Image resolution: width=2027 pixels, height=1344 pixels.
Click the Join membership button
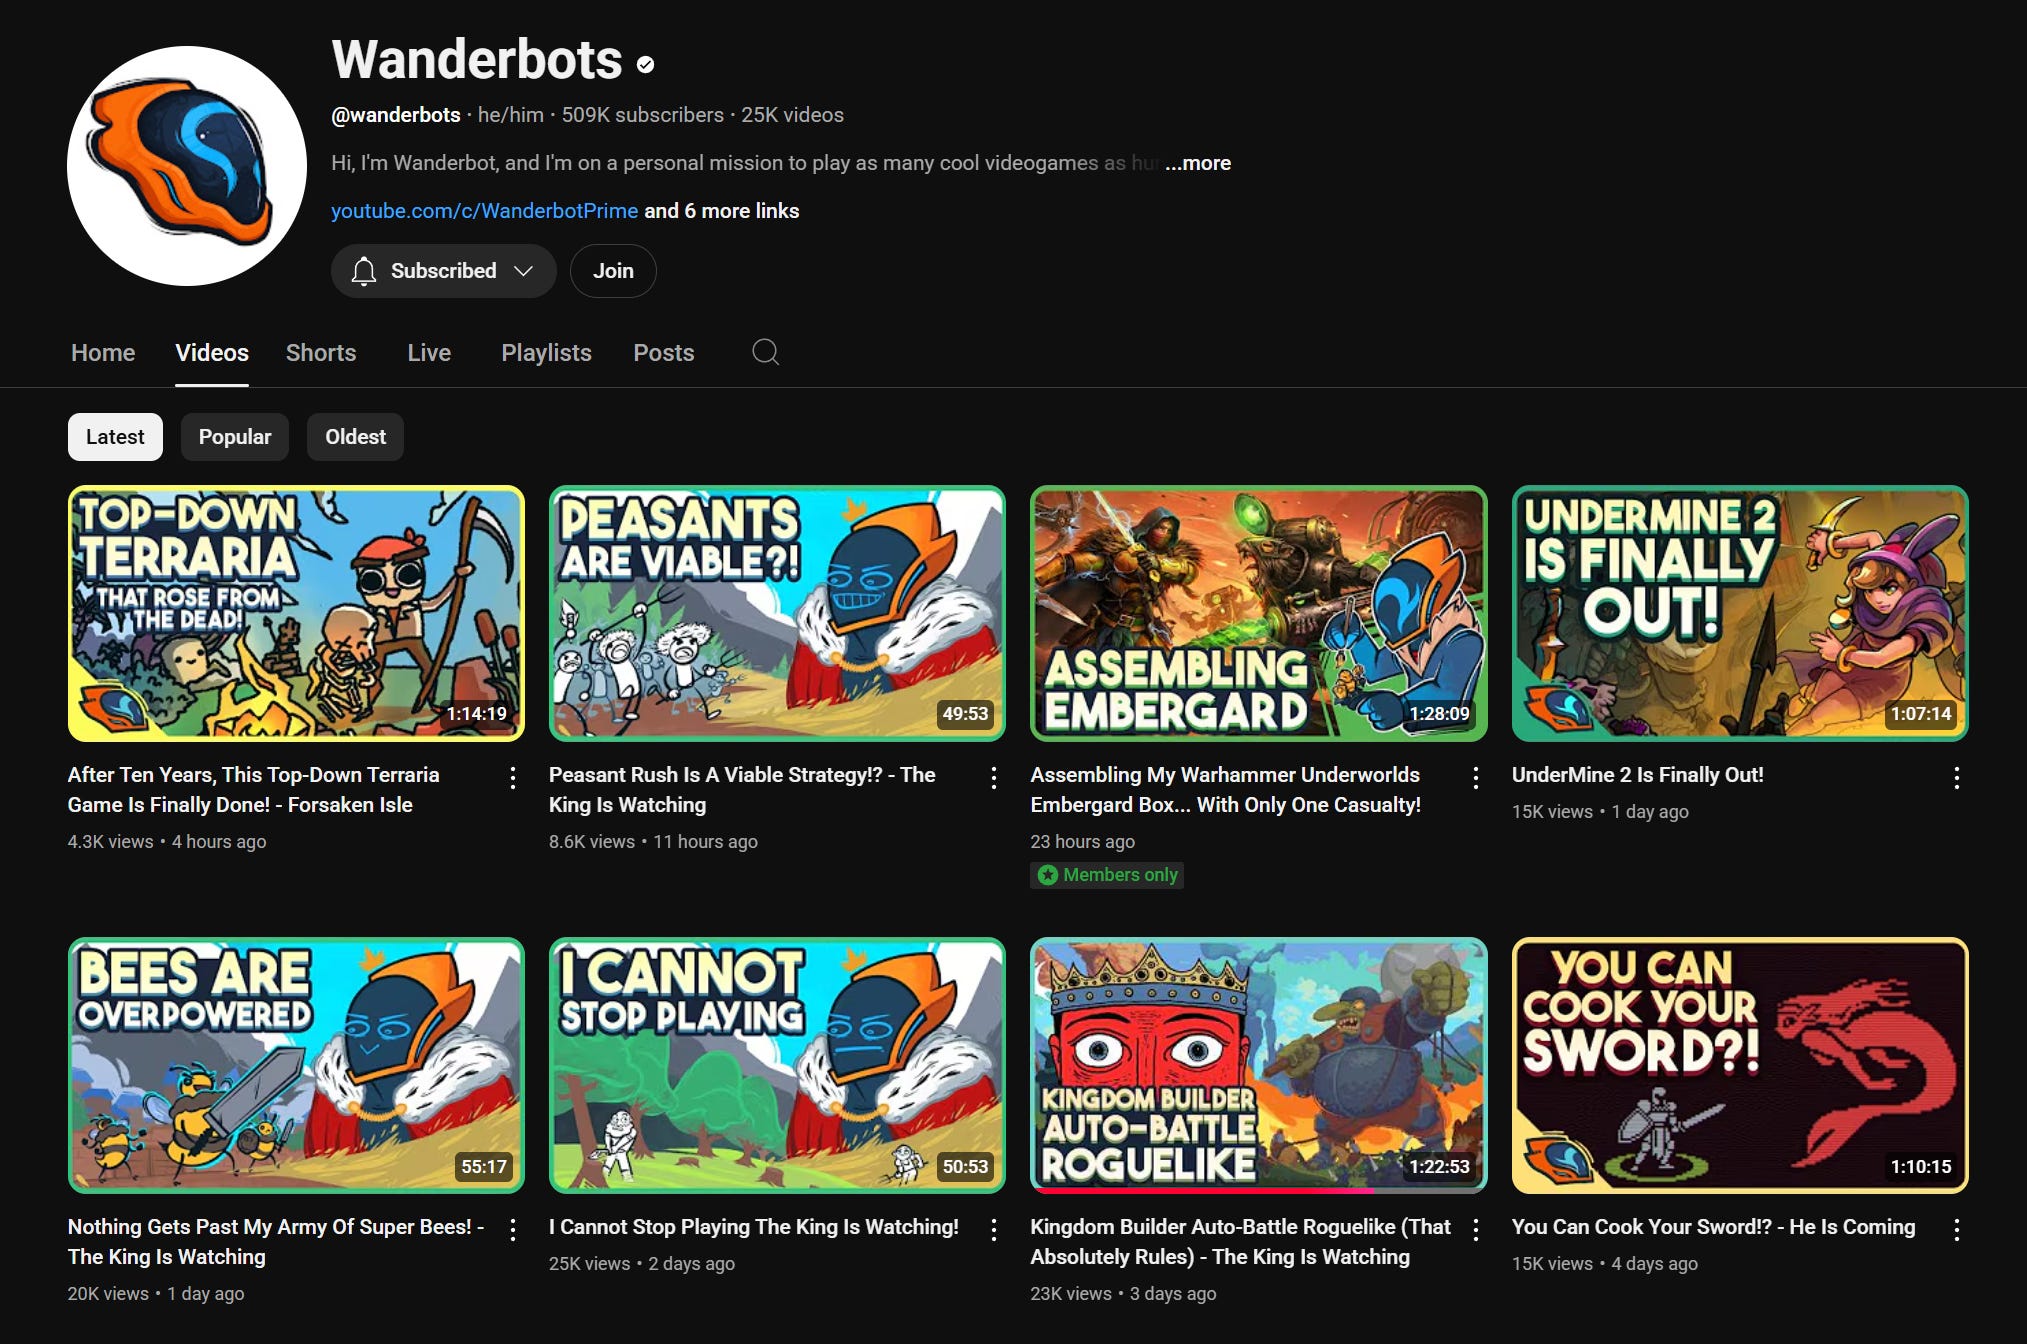coord(613,271)
